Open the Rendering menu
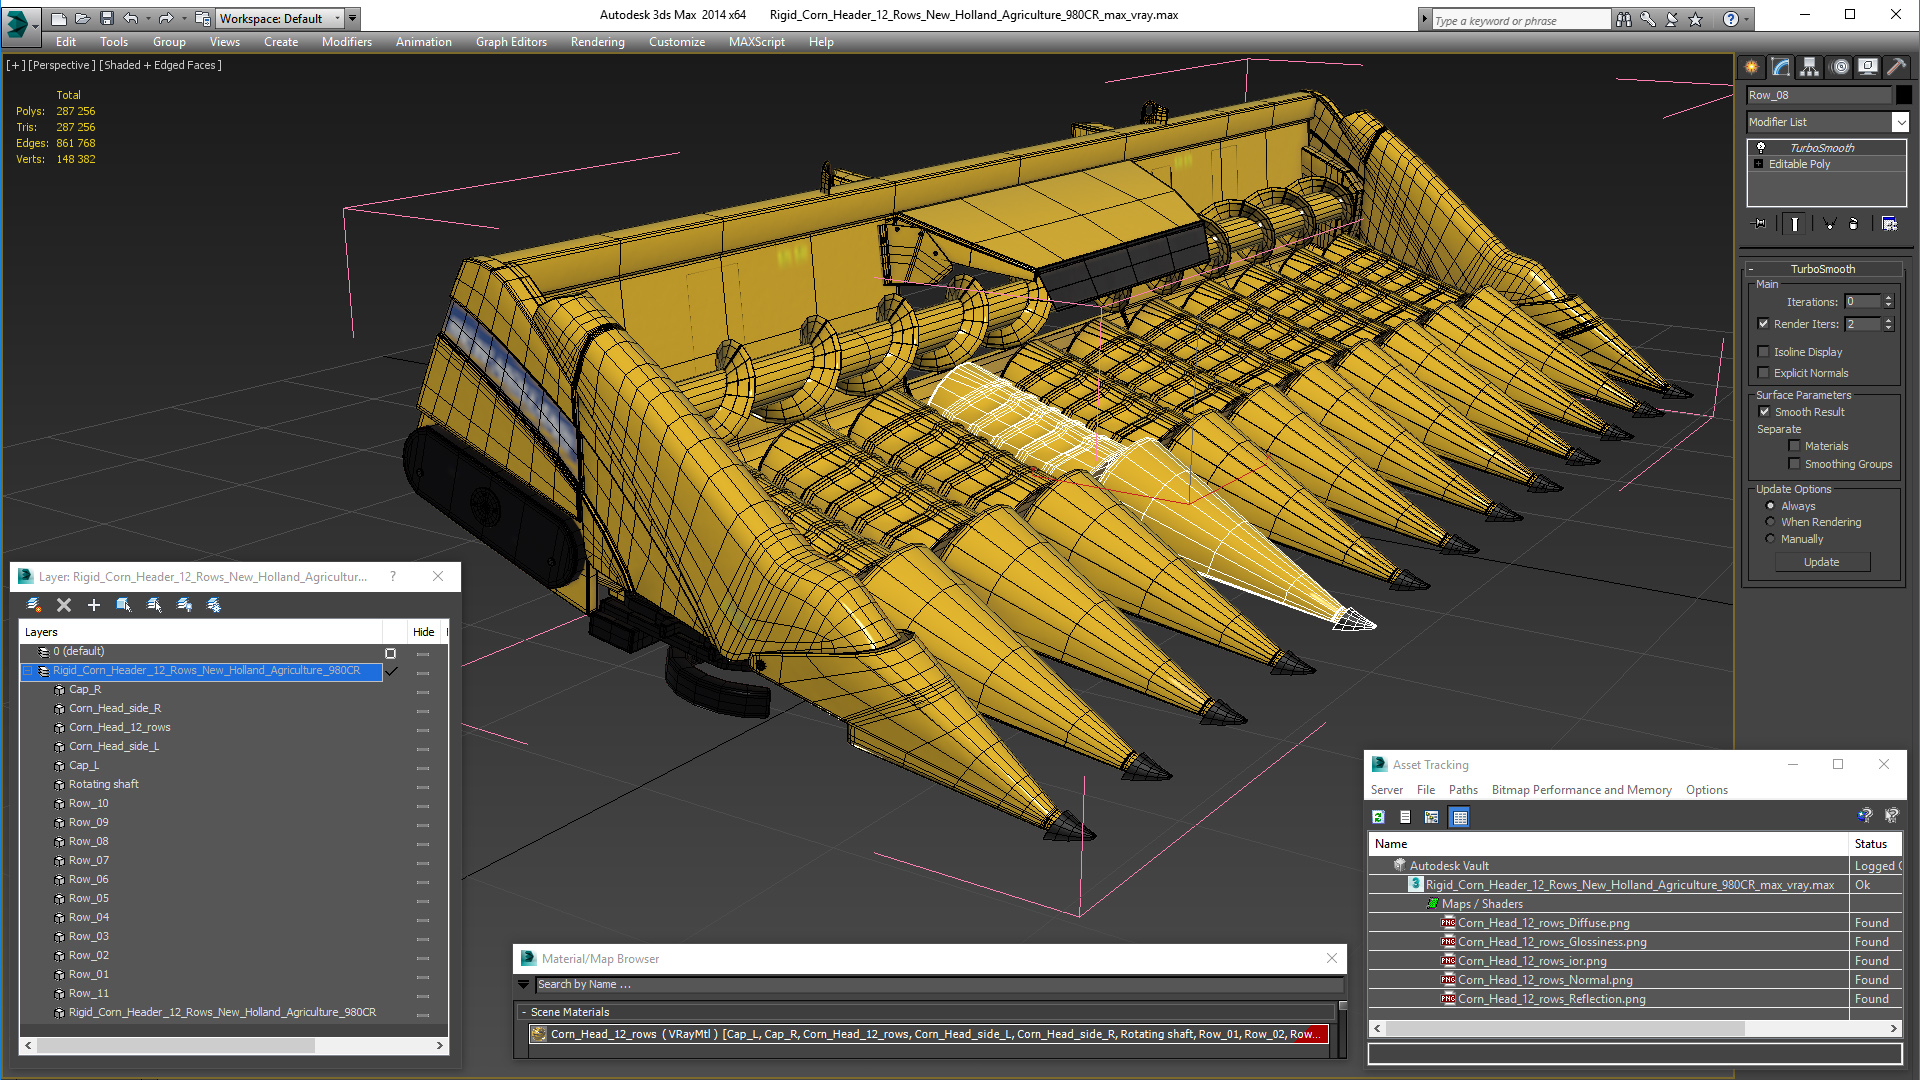This screenshot has width=1920, height=1080. (597, 42)
